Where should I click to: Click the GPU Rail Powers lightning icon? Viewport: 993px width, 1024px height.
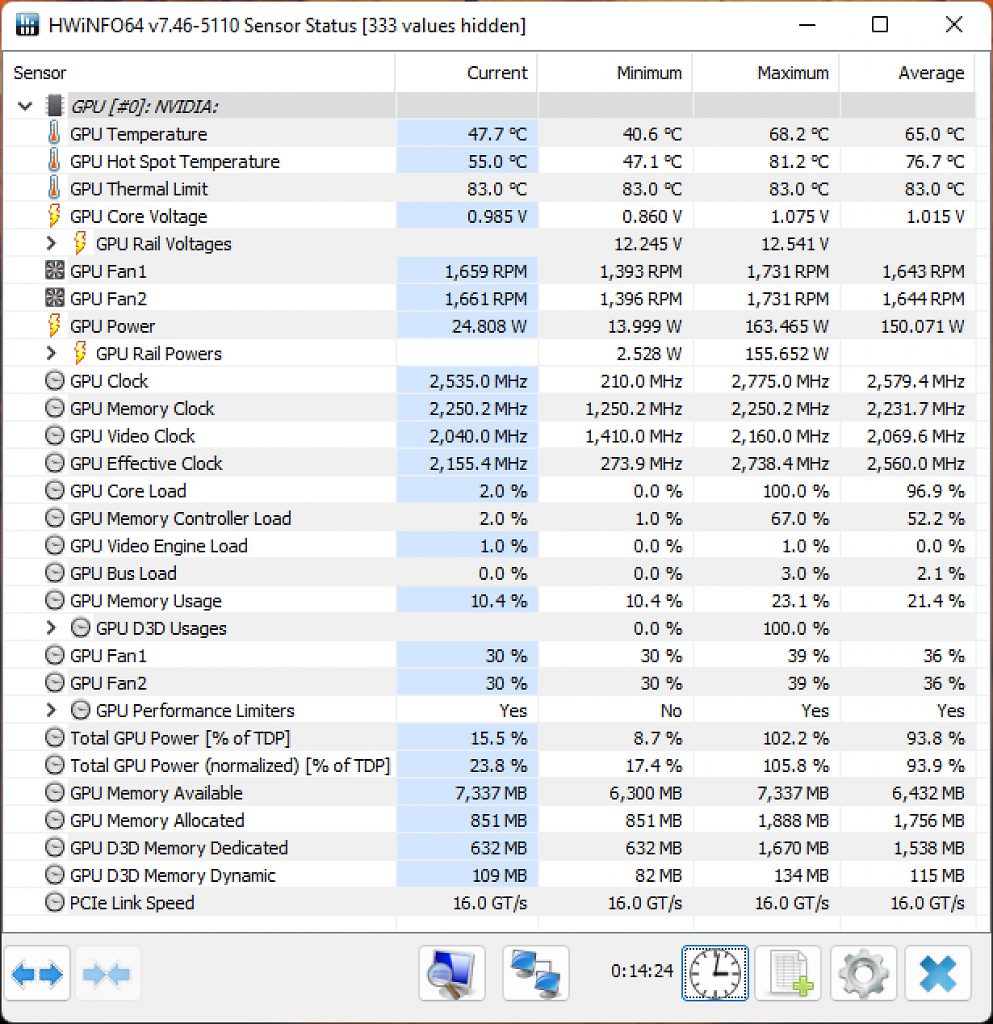(x=80, y=353)
